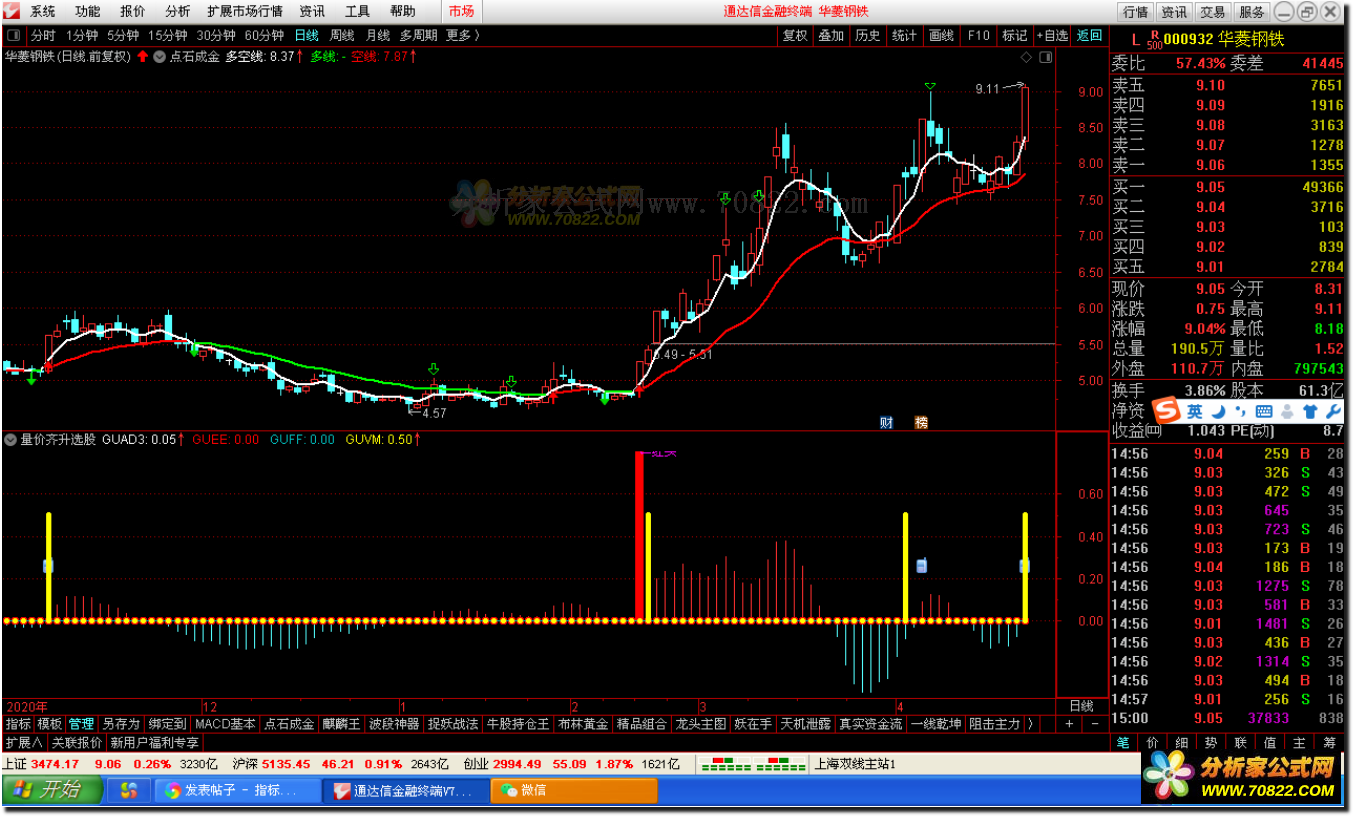Screen dimensions: 1354x816
Task: Open the 分析 menu
Action: [177, 12]
